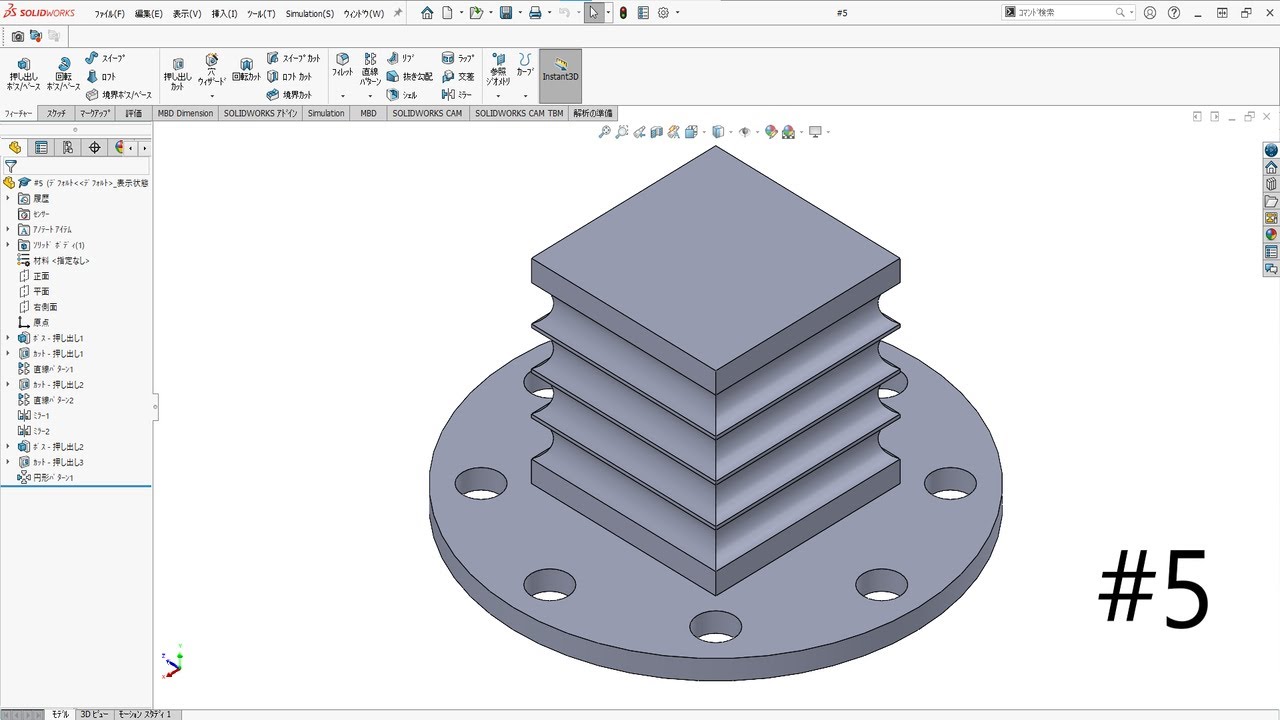1280x720 pixels.
Task: Click the Home icon in title toolbar
Action: (x=427, y=13)
